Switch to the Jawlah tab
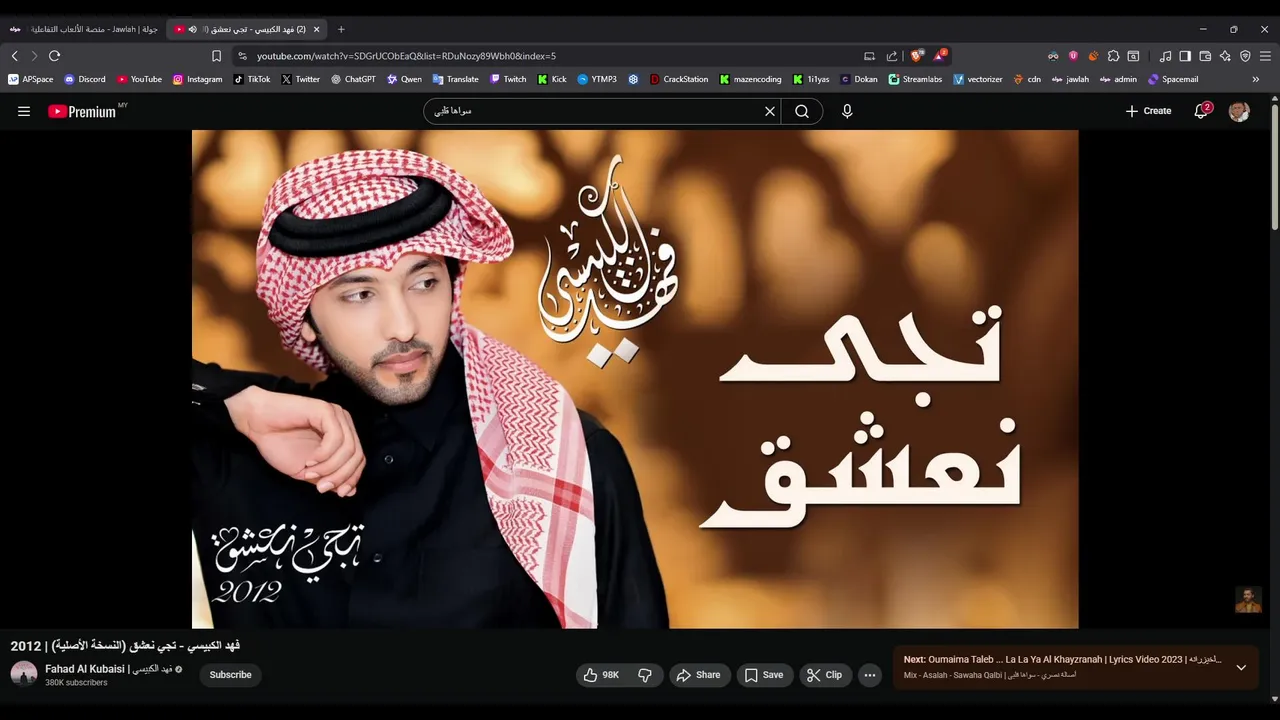The height and width of the screenshot is (720, 1280). (x=83, y=29)
